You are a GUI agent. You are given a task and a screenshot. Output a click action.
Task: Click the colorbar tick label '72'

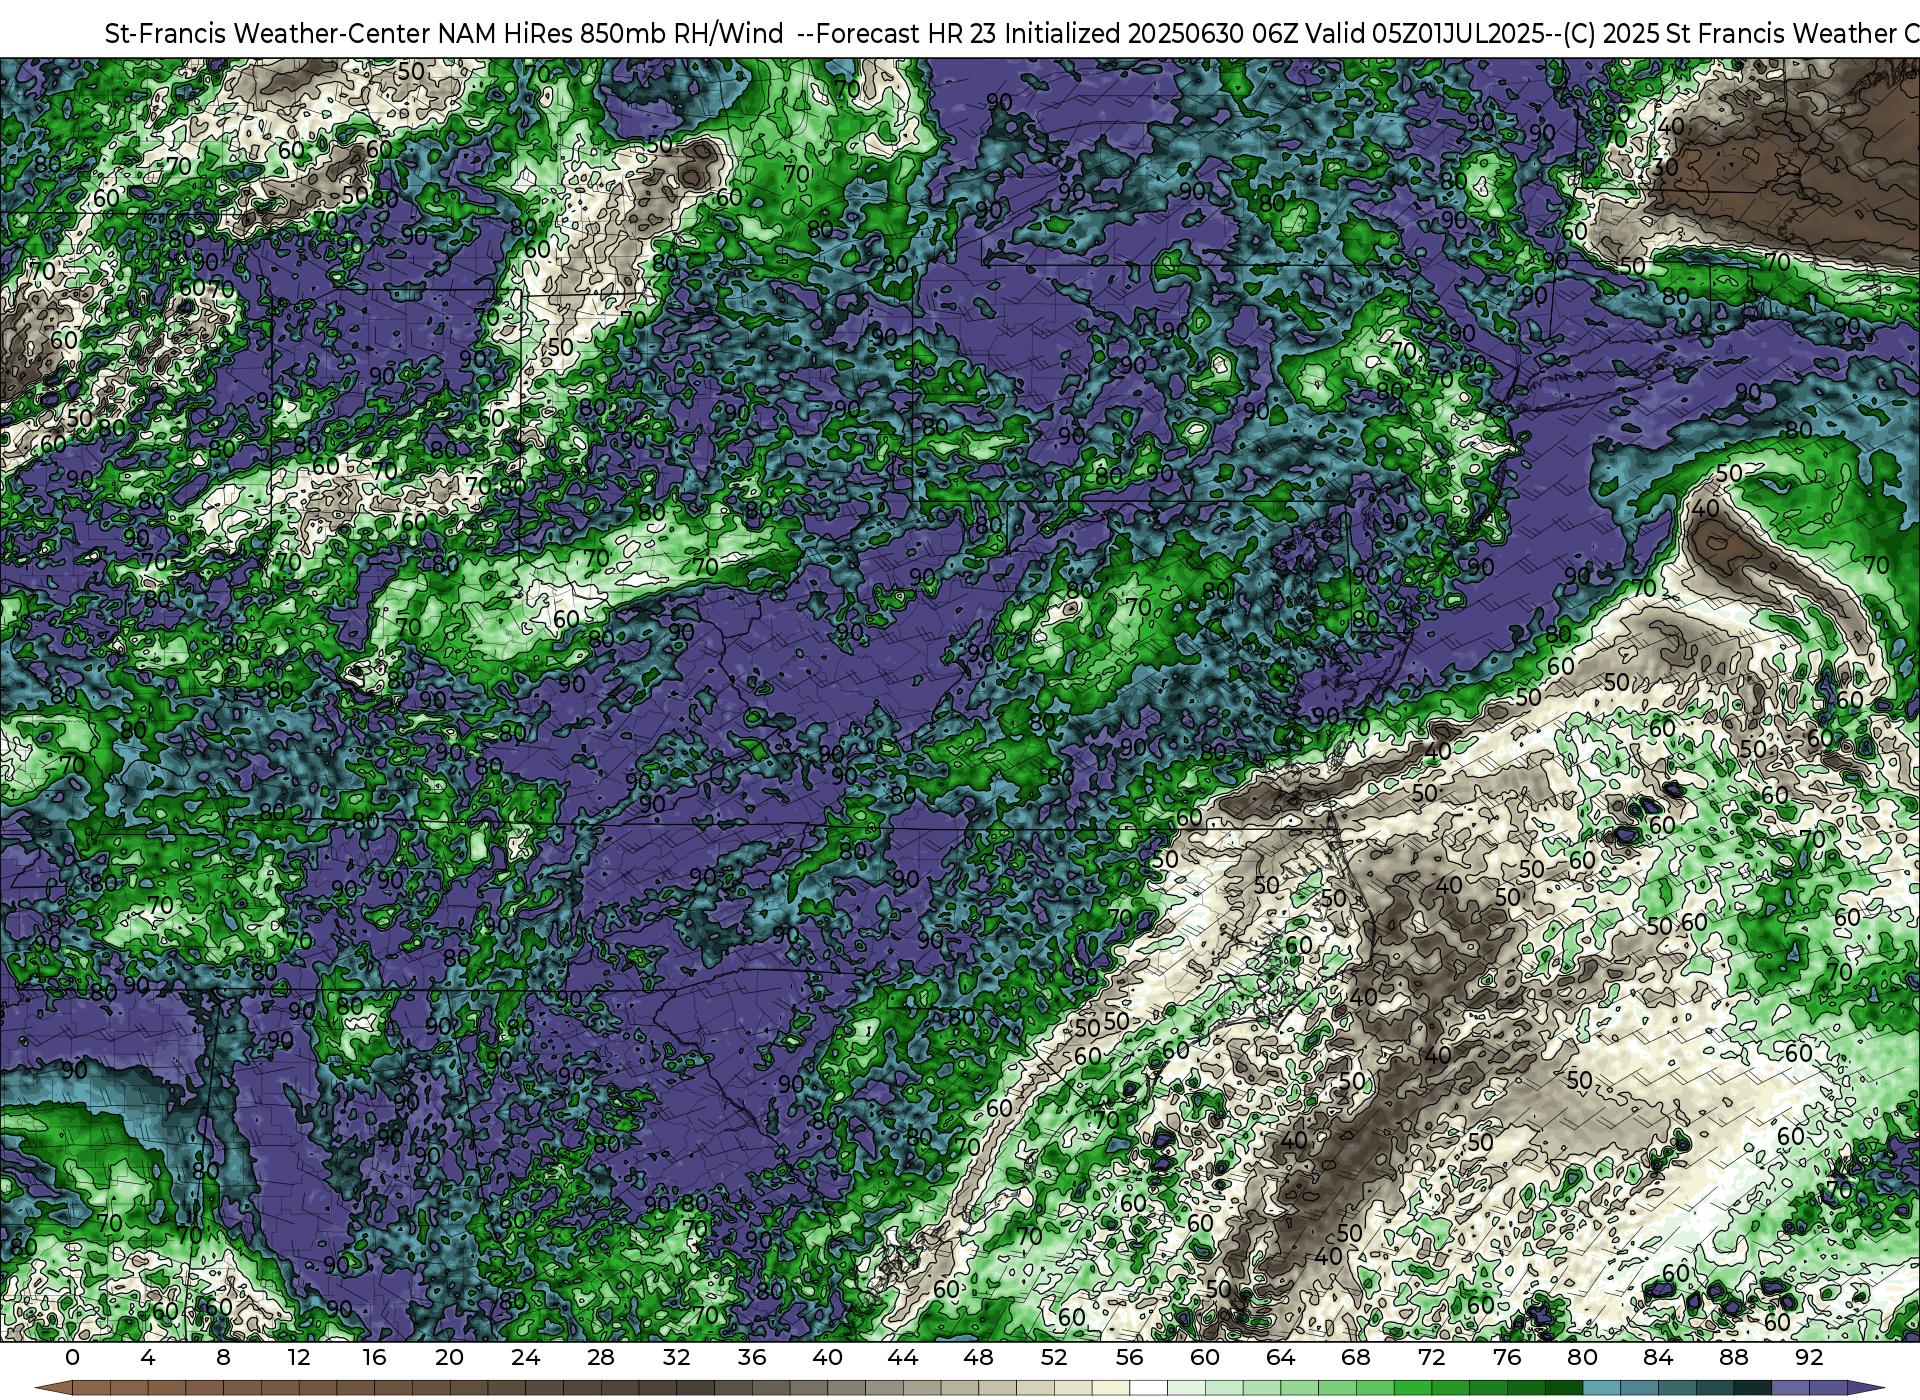tap(1431, 1358)
